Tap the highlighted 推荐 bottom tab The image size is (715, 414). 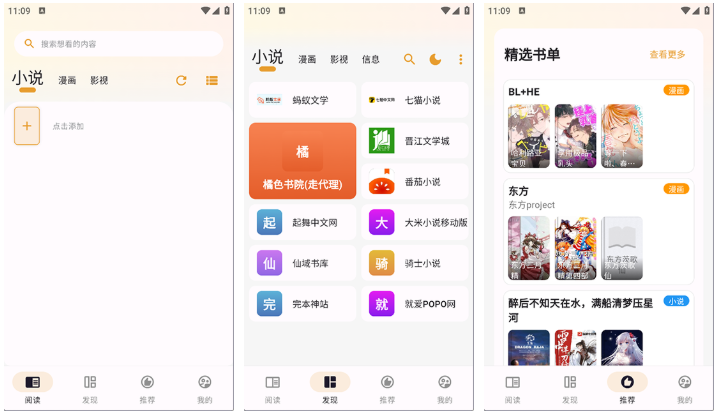[x=627, y=386]
